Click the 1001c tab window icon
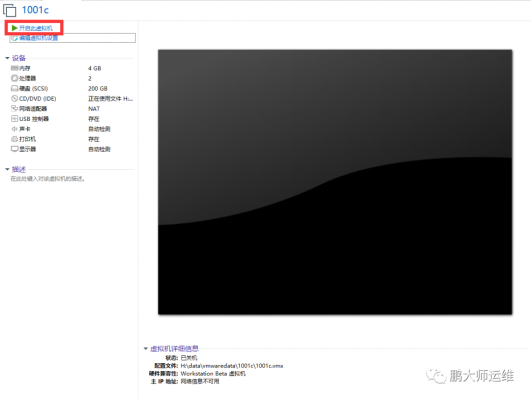 point(9,10)
